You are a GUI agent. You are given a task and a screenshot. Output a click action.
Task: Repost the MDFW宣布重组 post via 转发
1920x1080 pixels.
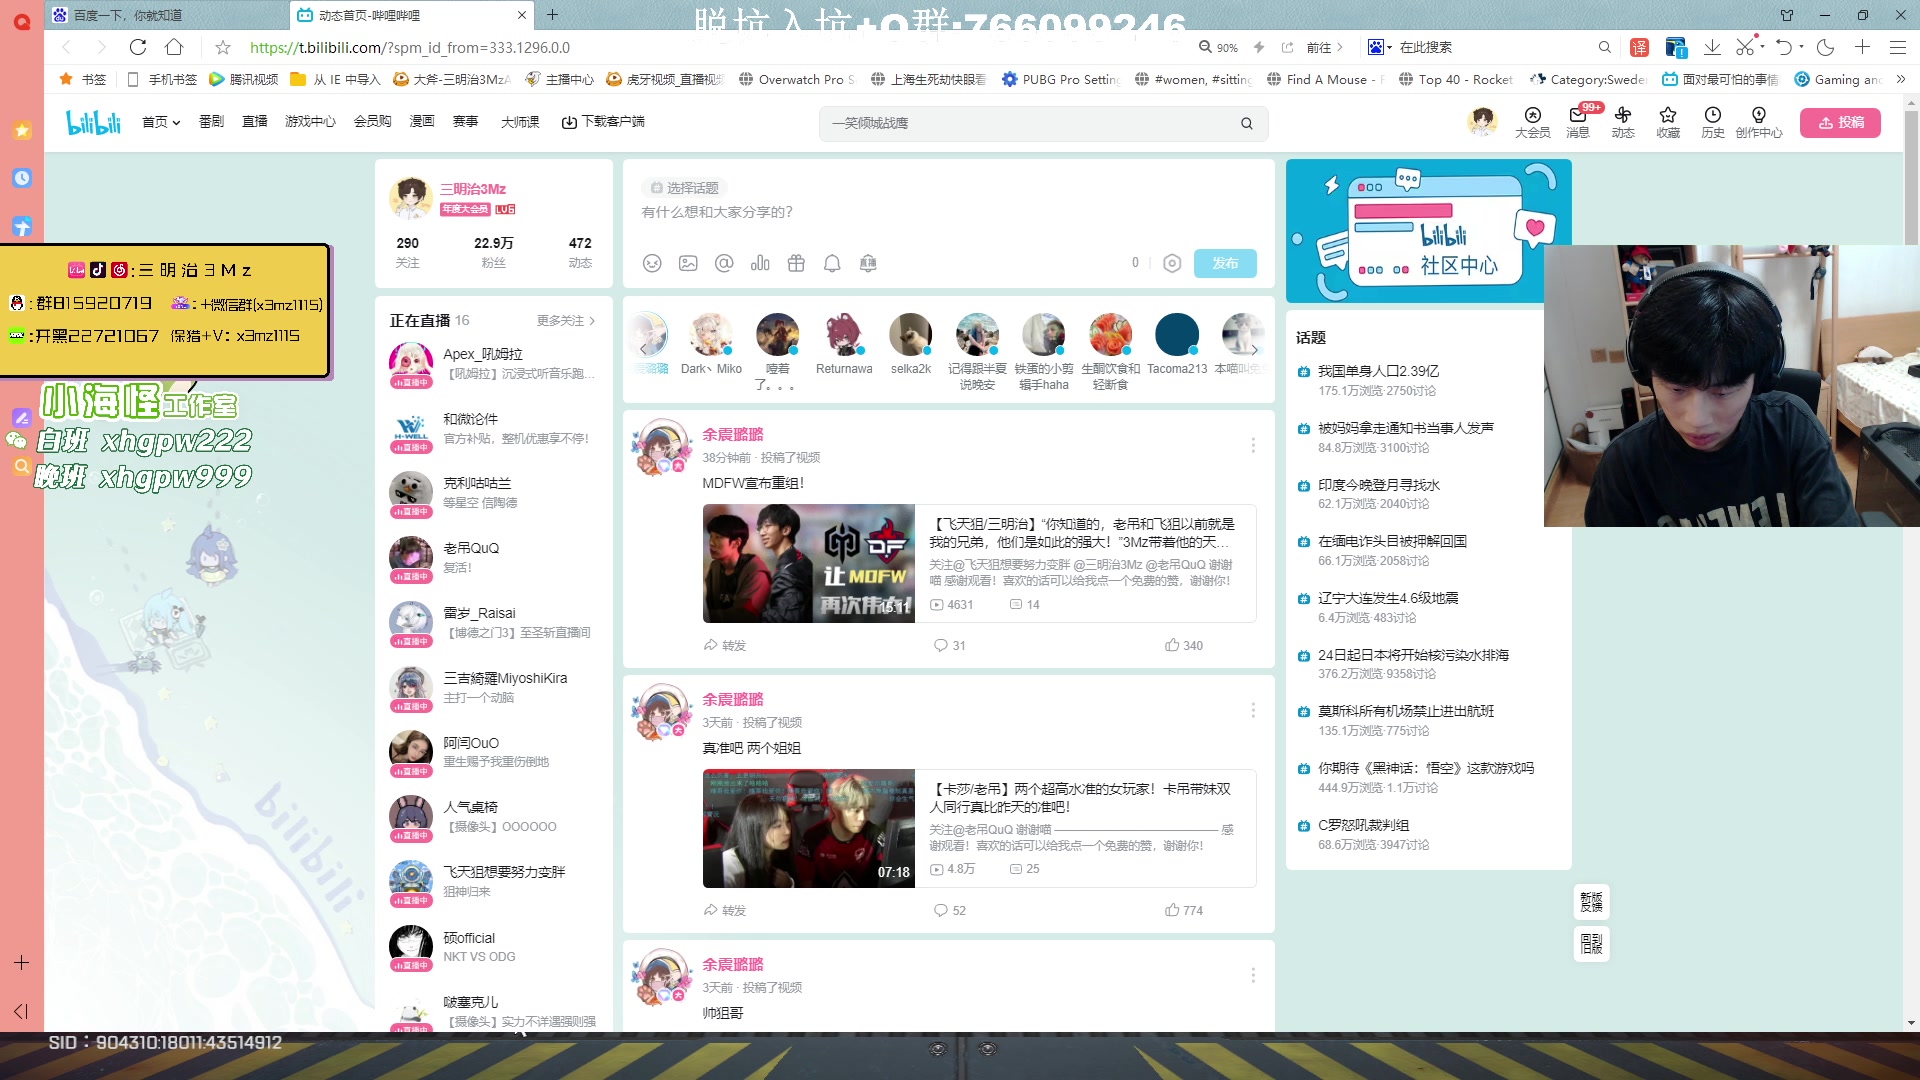point(725,645)
